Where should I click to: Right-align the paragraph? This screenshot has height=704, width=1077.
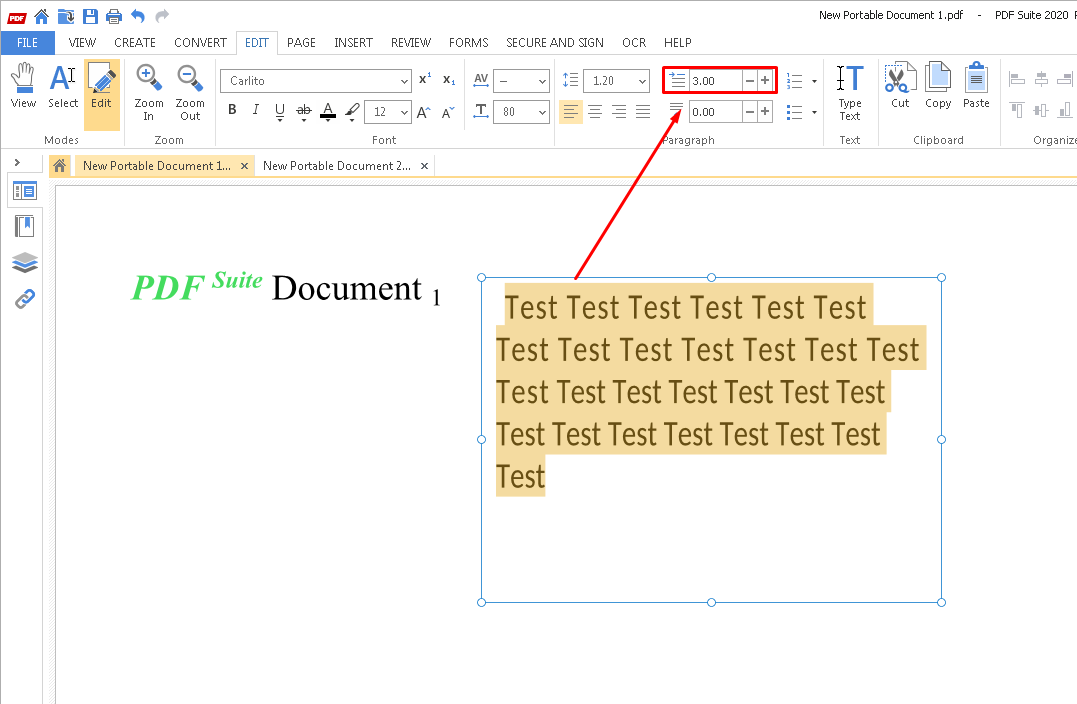click(619, 111)
